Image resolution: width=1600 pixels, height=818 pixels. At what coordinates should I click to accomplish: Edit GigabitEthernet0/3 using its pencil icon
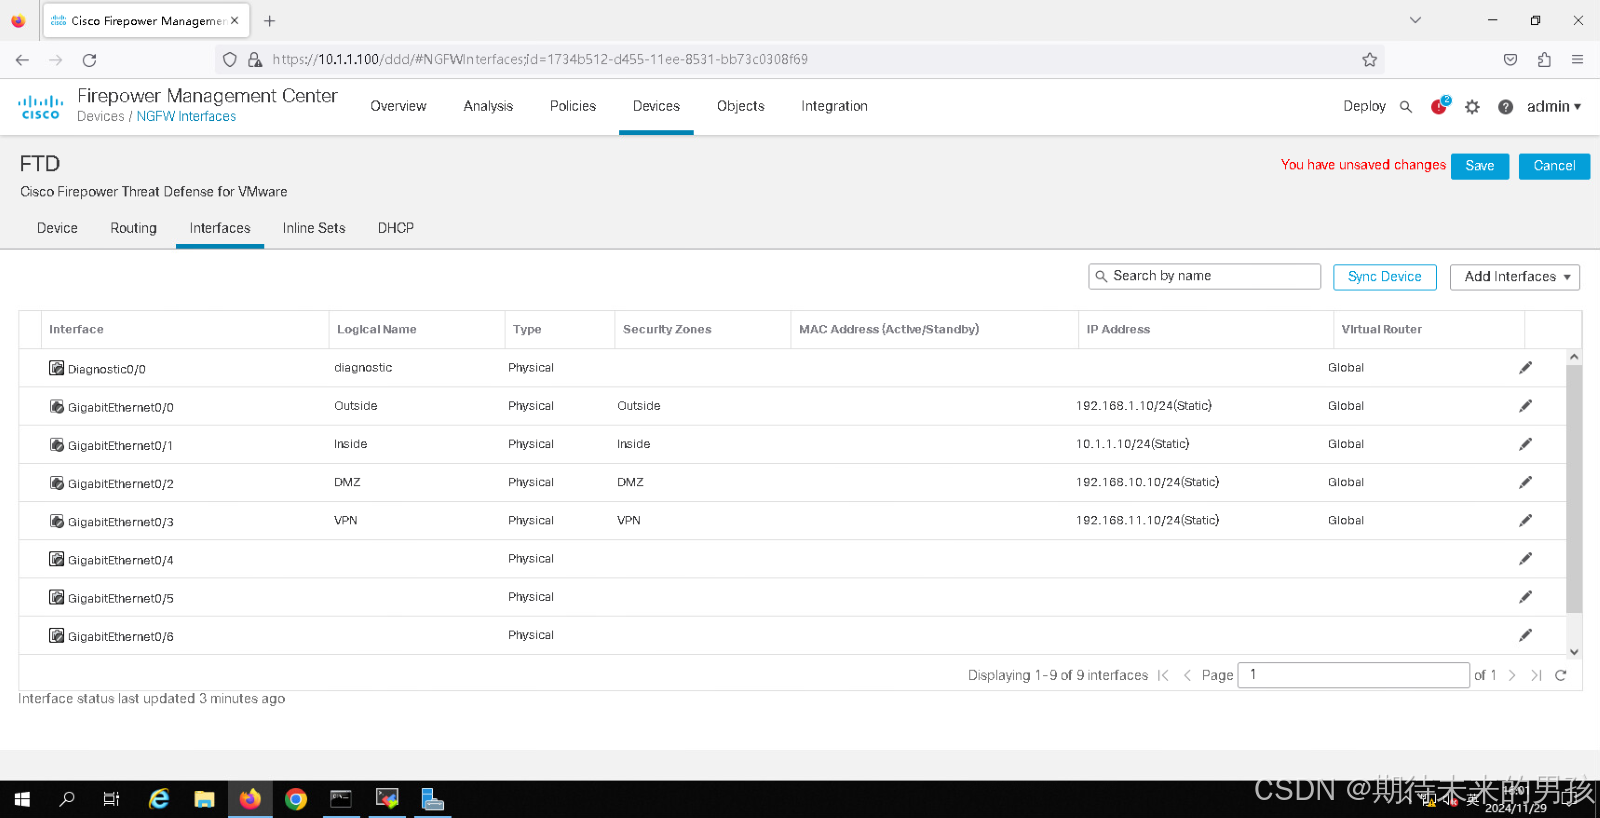pyautogui.click(x=1525, y=520)
